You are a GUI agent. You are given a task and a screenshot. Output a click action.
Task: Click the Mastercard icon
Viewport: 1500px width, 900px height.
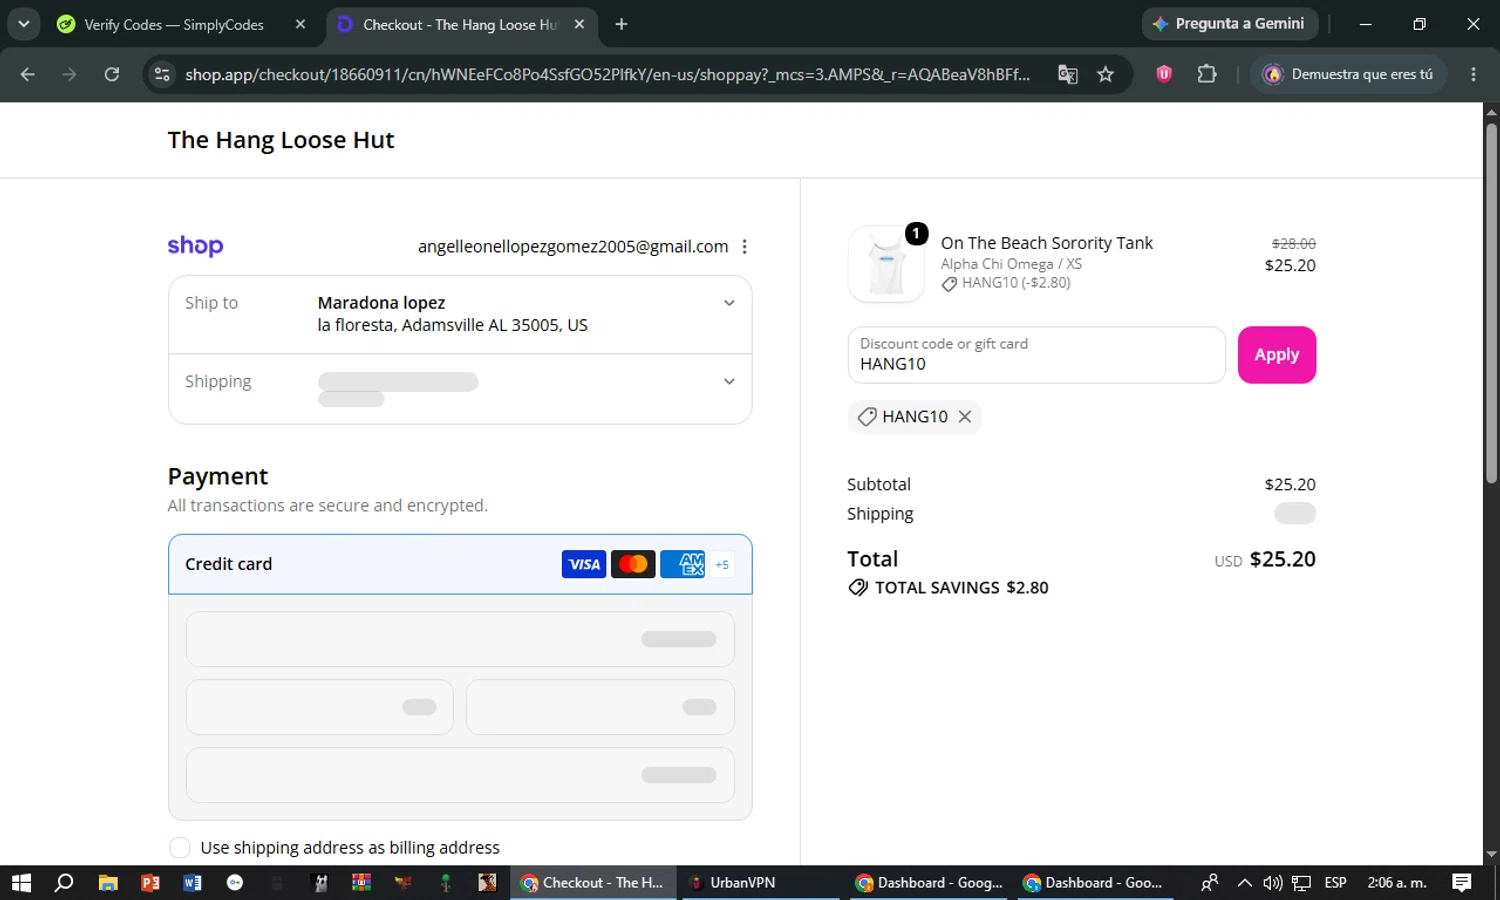click(x=633, y=564)
